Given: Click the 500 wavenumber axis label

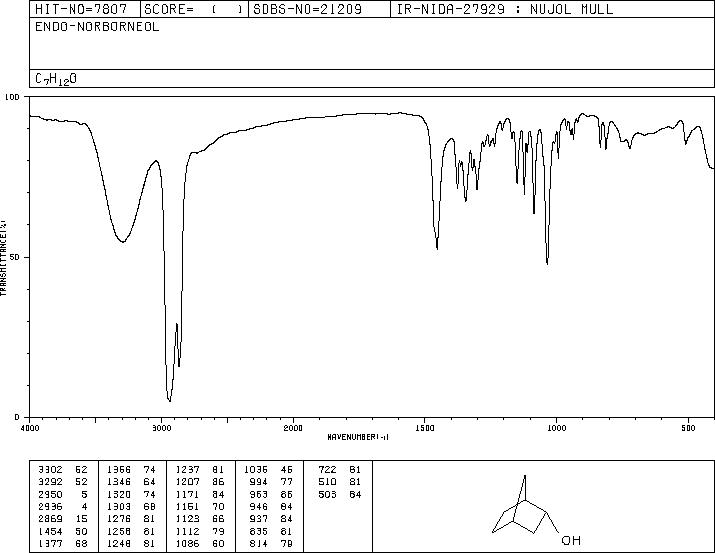Looking at the screenshot, I should [688, 428].
